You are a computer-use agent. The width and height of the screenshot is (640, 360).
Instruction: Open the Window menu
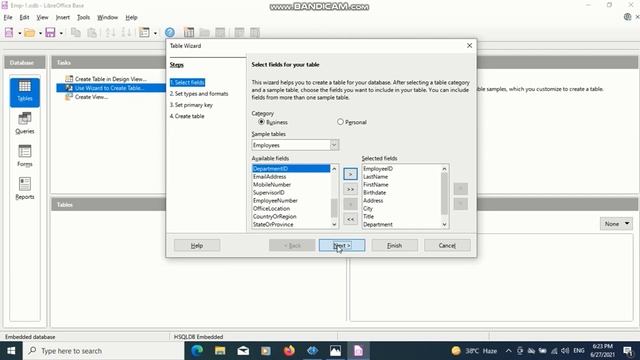click(107, 18)
